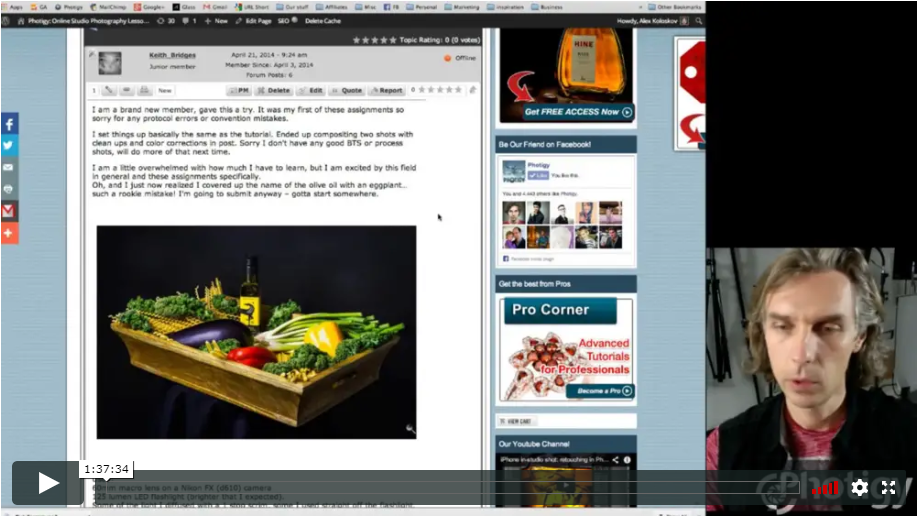Viewport: 917px width, 517px height.
Task: Click the View Cart link
Action: [516, 421]
